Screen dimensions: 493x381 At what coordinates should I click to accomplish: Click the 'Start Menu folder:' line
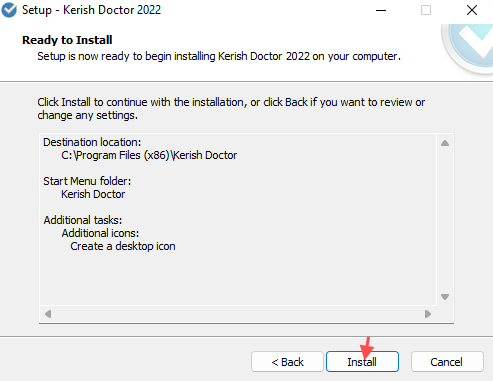tap(87, 181)
